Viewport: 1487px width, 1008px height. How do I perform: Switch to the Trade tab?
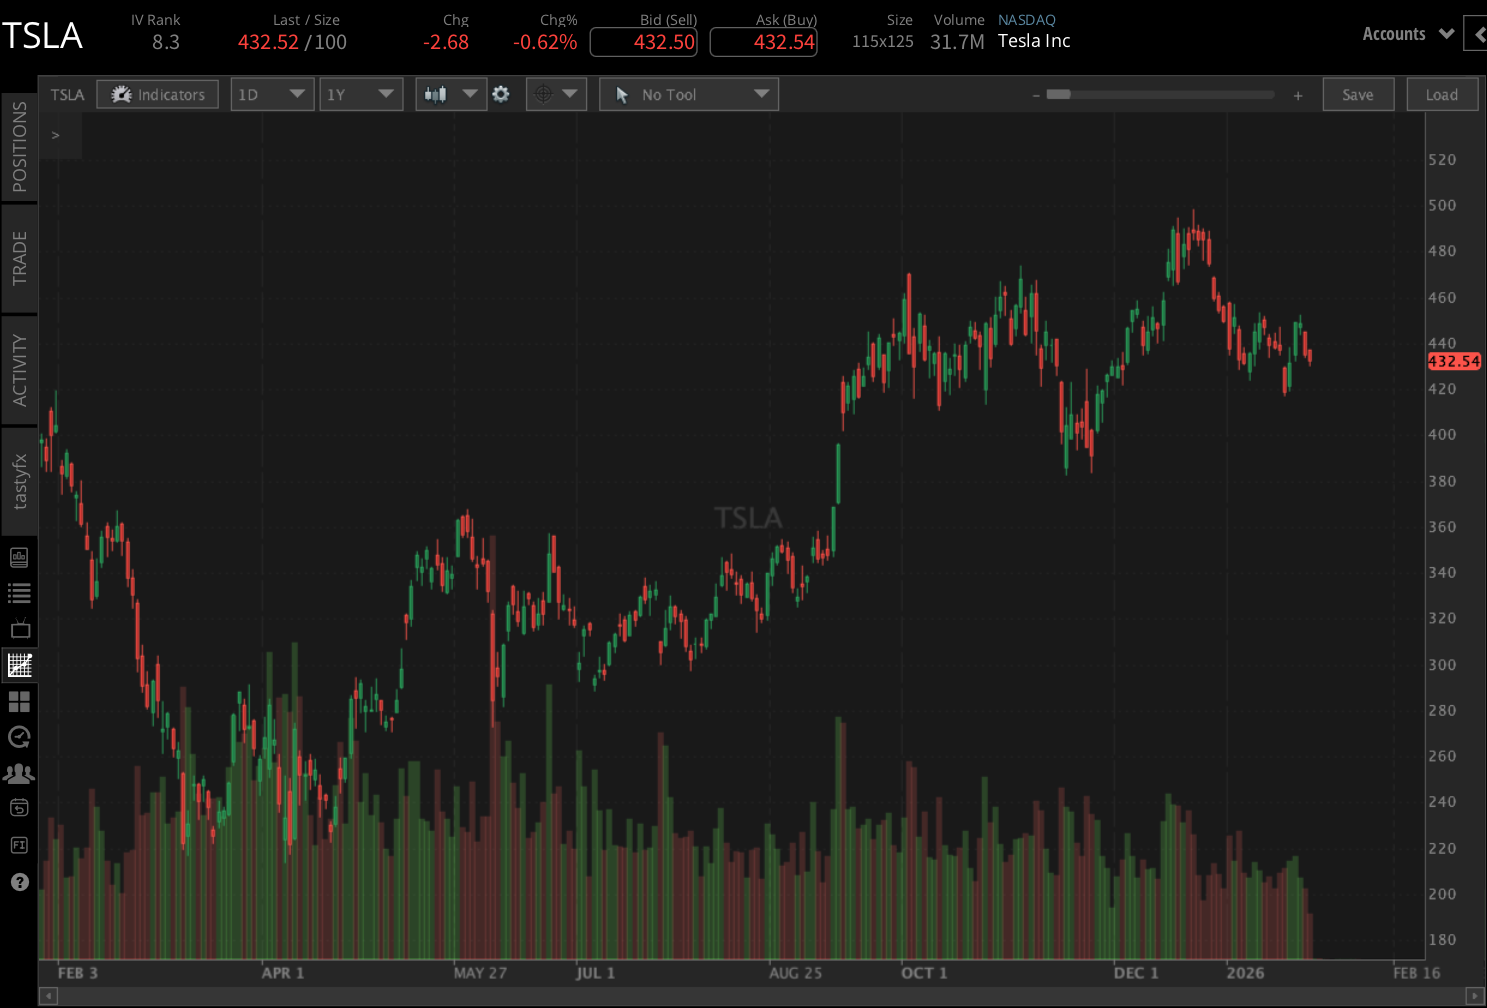click(x=19, y=258)
